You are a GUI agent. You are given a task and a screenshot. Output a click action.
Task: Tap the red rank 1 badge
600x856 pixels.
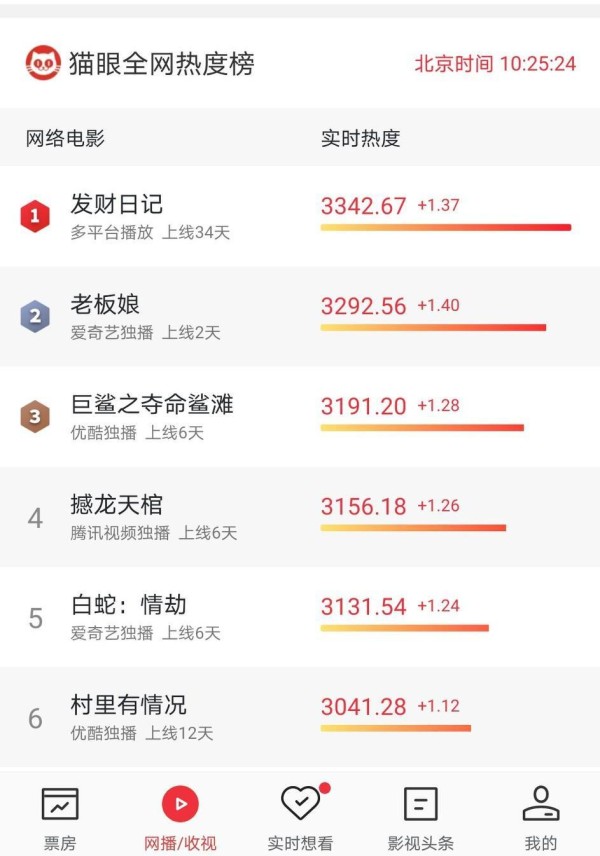pyautogui.click(x=35, y=216)
